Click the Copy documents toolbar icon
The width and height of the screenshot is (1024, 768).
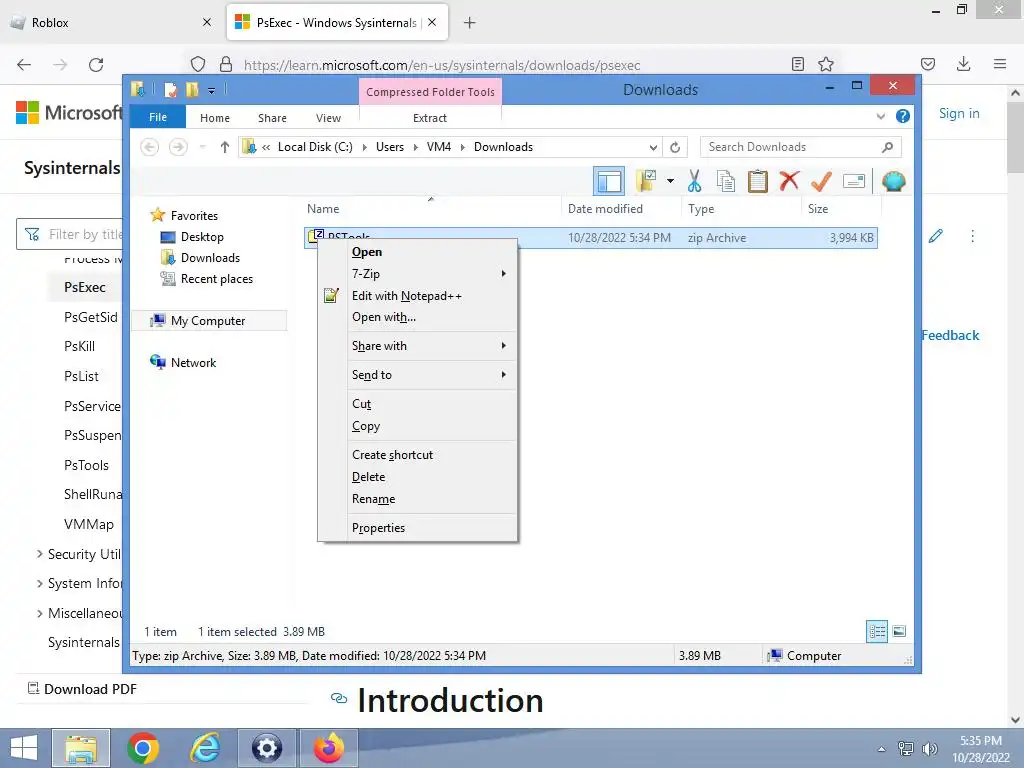click(x=726, y=181)
